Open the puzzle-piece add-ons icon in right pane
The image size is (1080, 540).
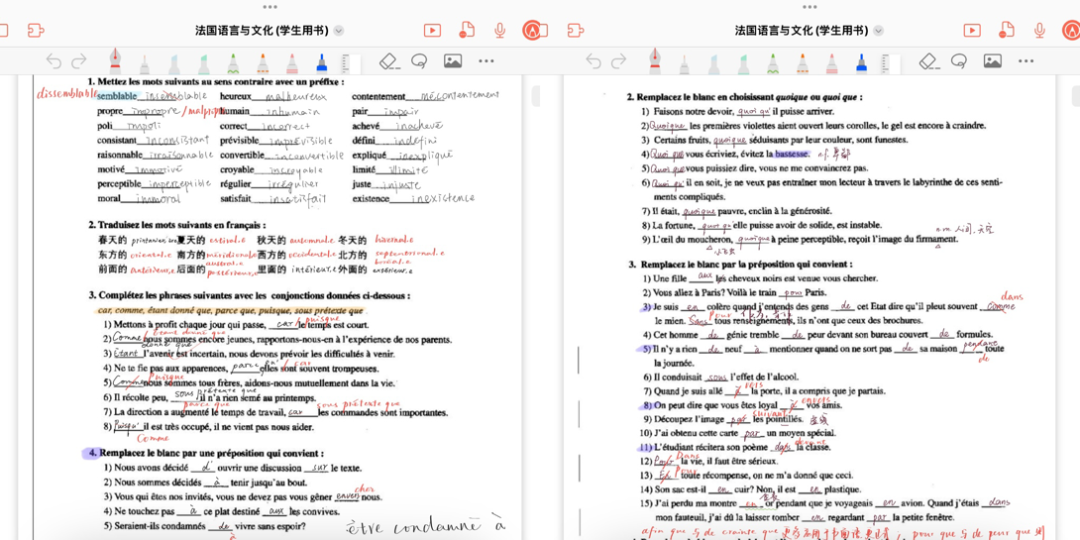[576, 31]
